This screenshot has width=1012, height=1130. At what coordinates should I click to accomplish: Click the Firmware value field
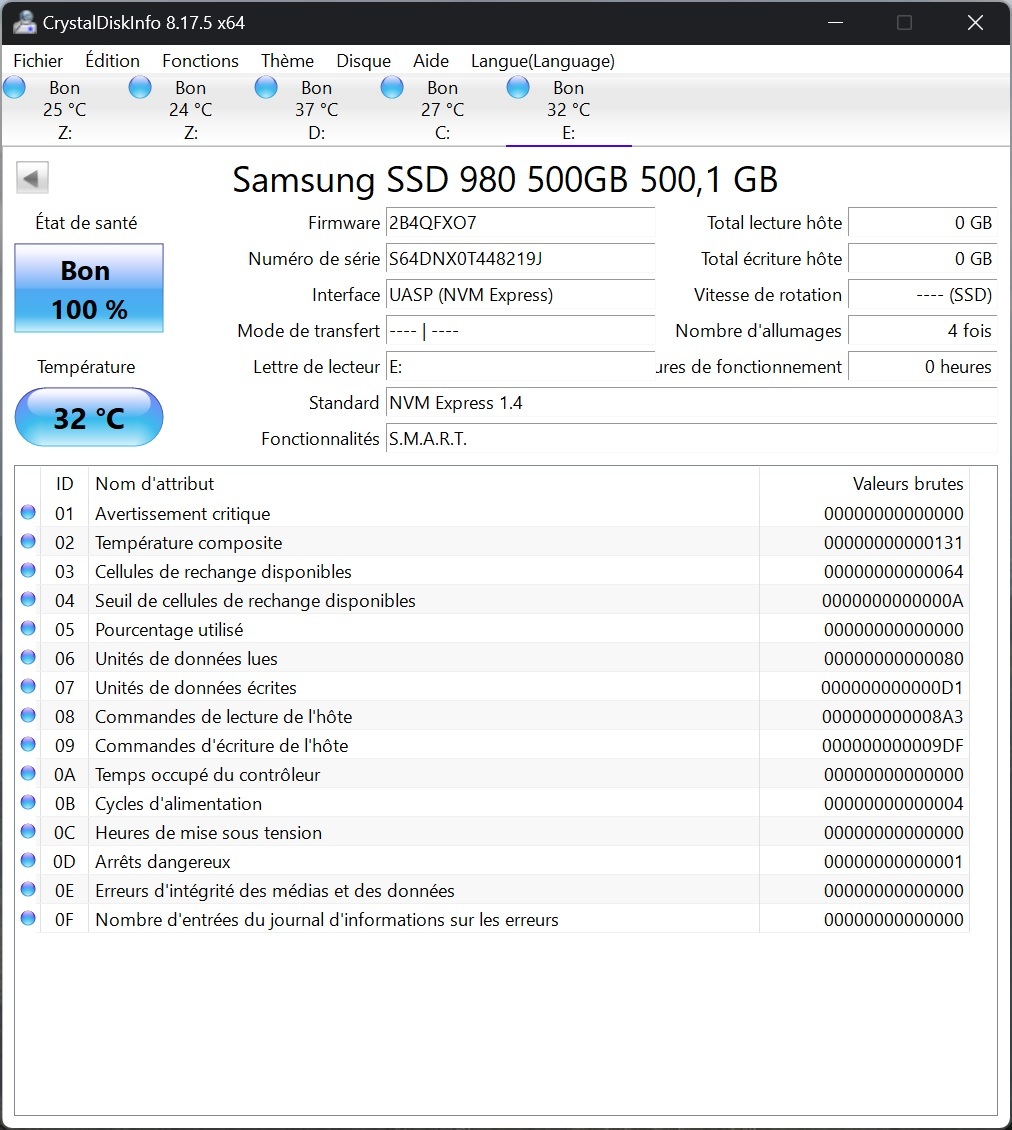click(520, 223)
